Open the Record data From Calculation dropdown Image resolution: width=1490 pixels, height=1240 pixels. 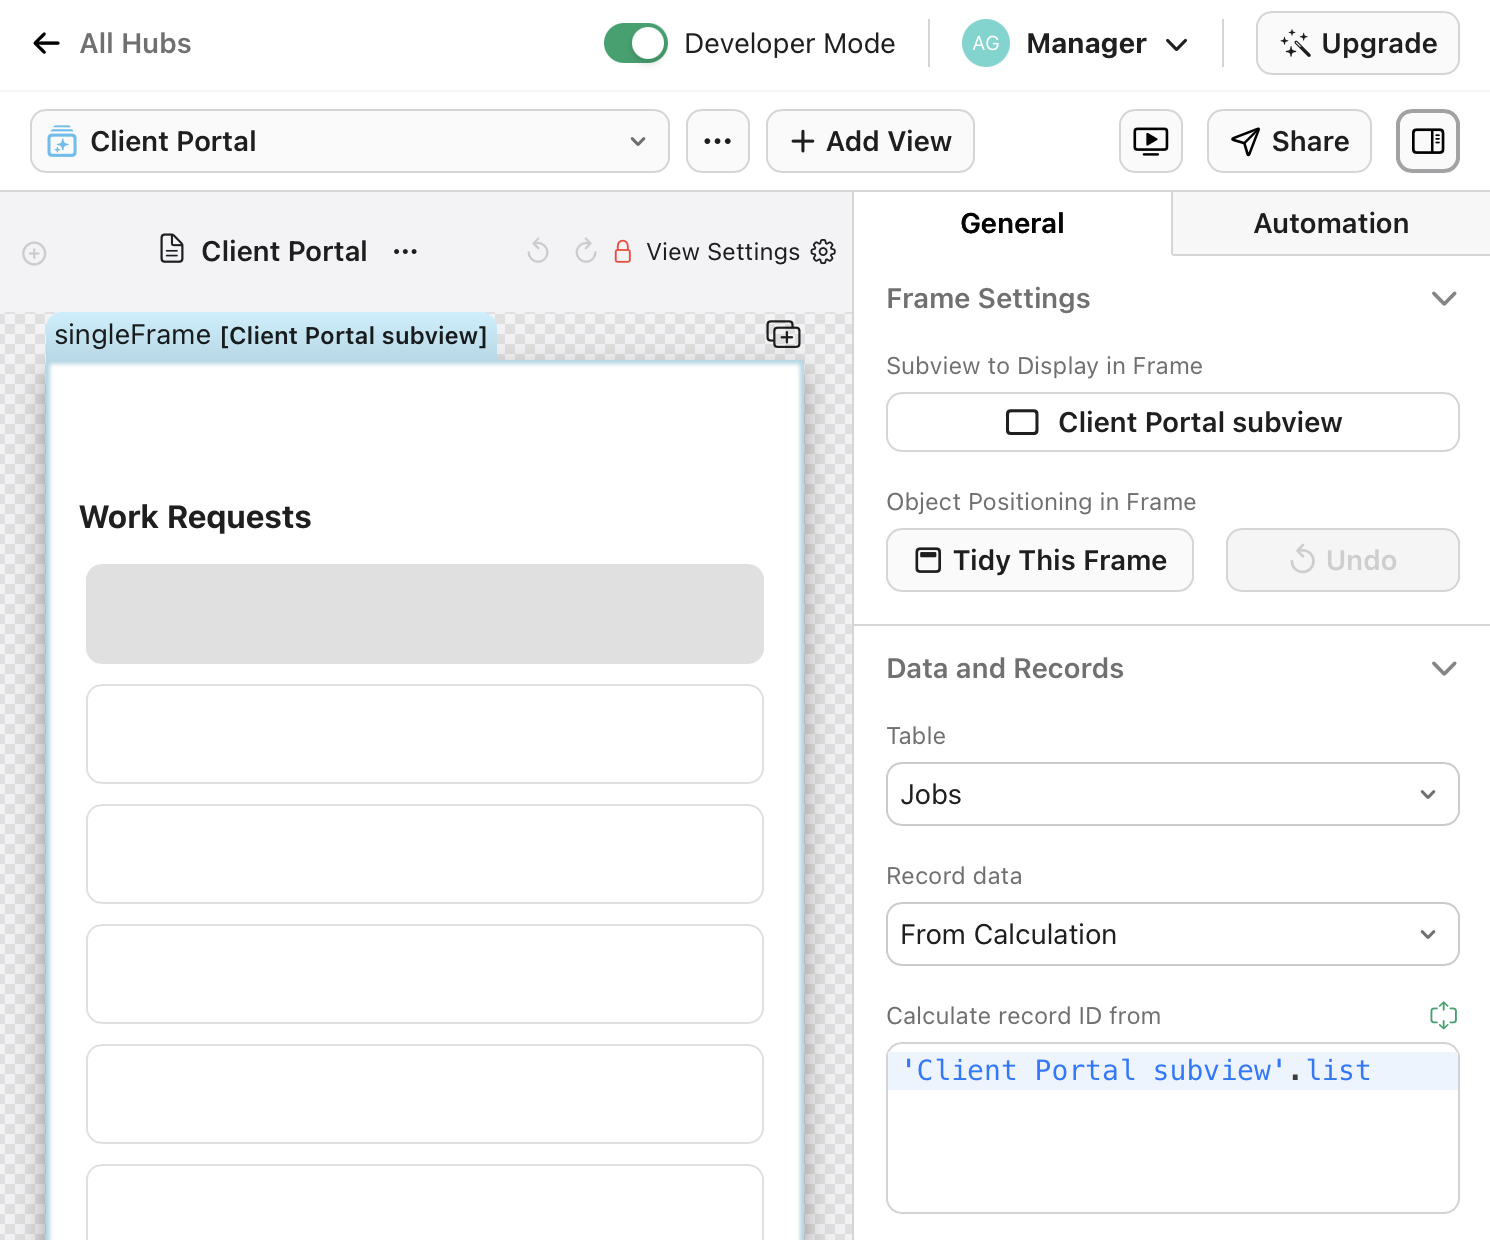click(1172, 934)
